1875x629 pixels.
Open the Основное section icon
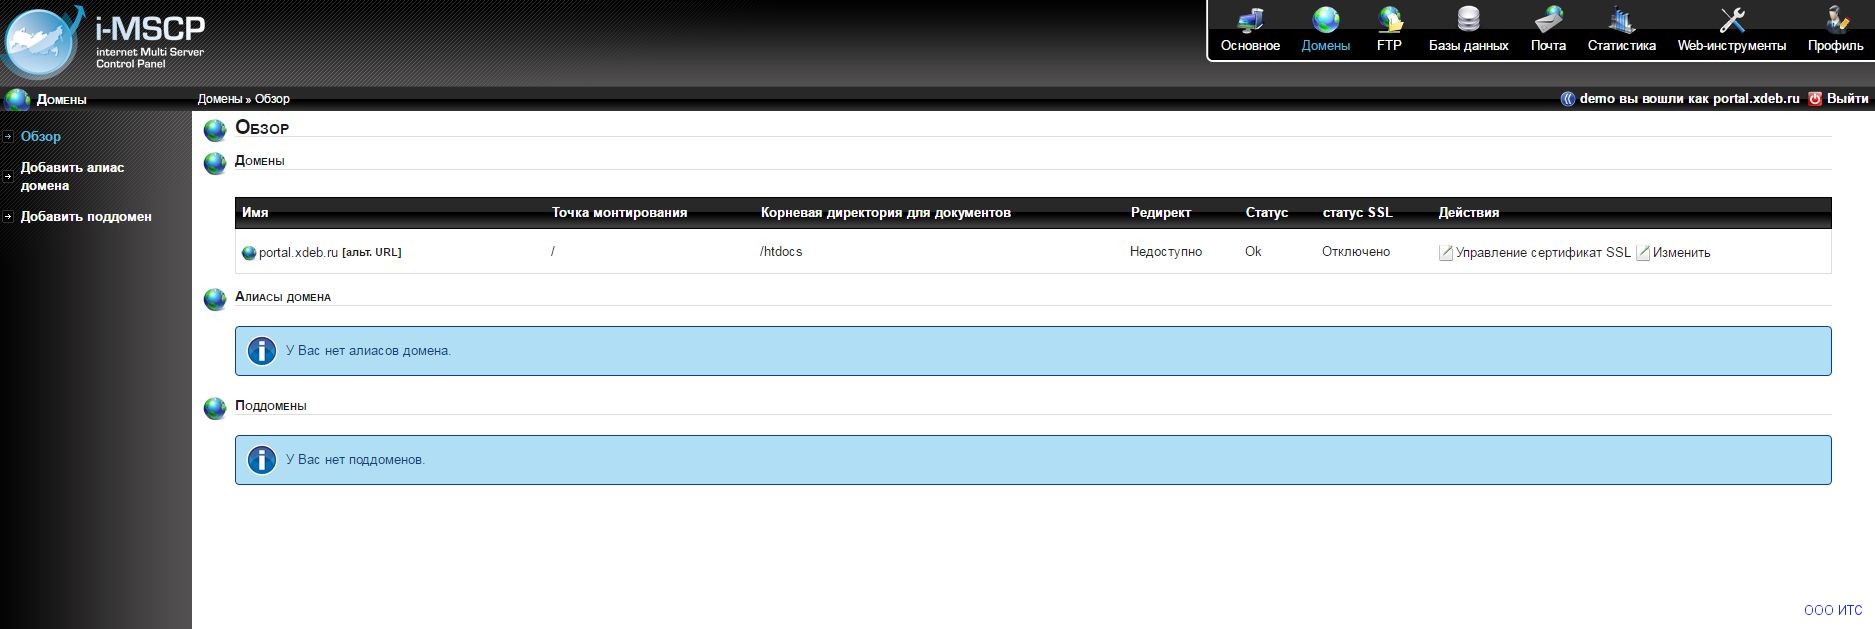click(1250, 20)
